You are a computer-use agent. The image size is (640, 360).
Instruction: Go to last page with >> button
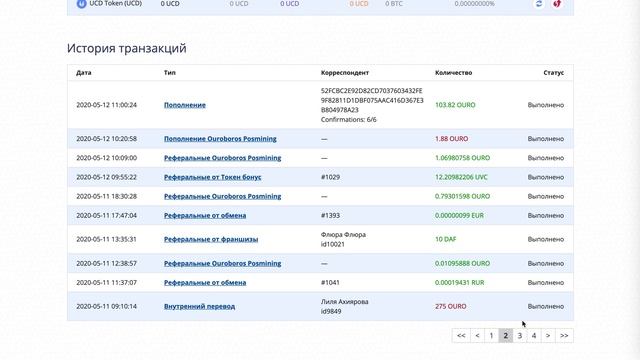pos(564,336)
